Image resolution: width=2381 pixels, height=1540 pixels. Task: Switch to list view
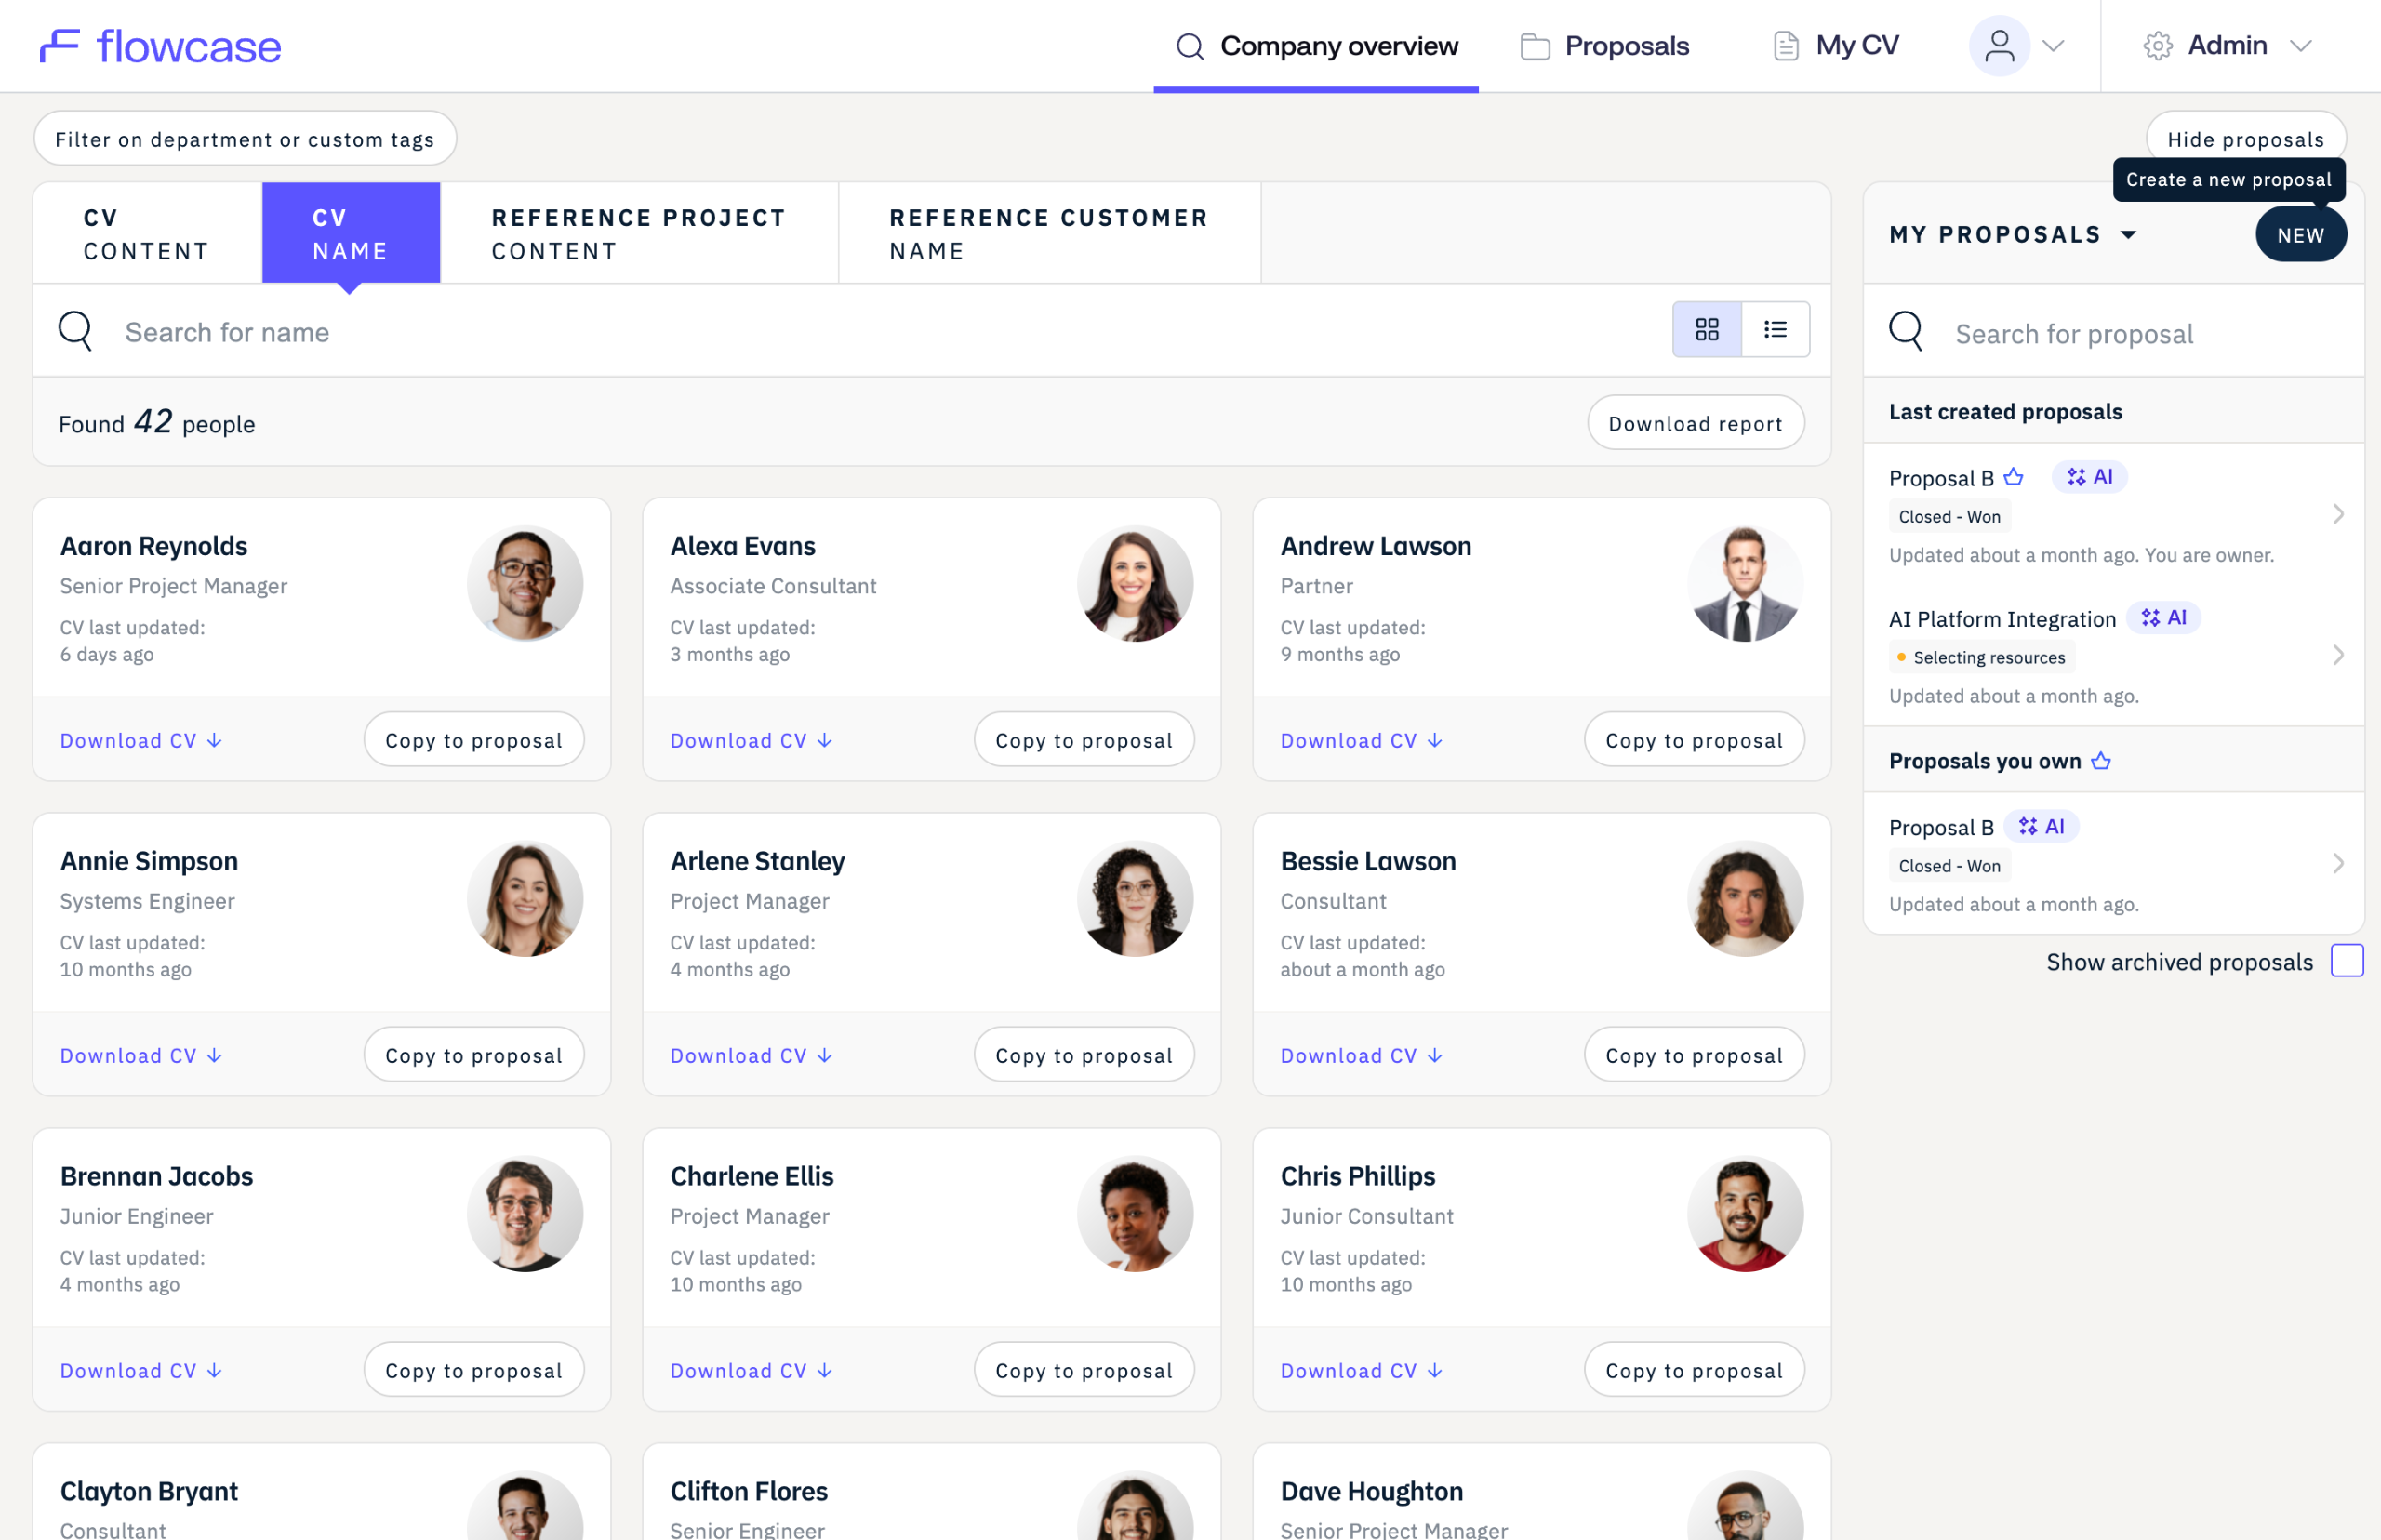(x=1776, y=329)
